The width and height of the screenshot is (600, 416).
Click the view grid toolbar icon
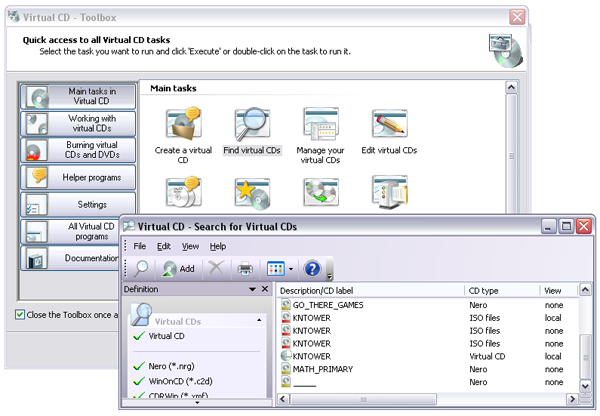(276, 269)
